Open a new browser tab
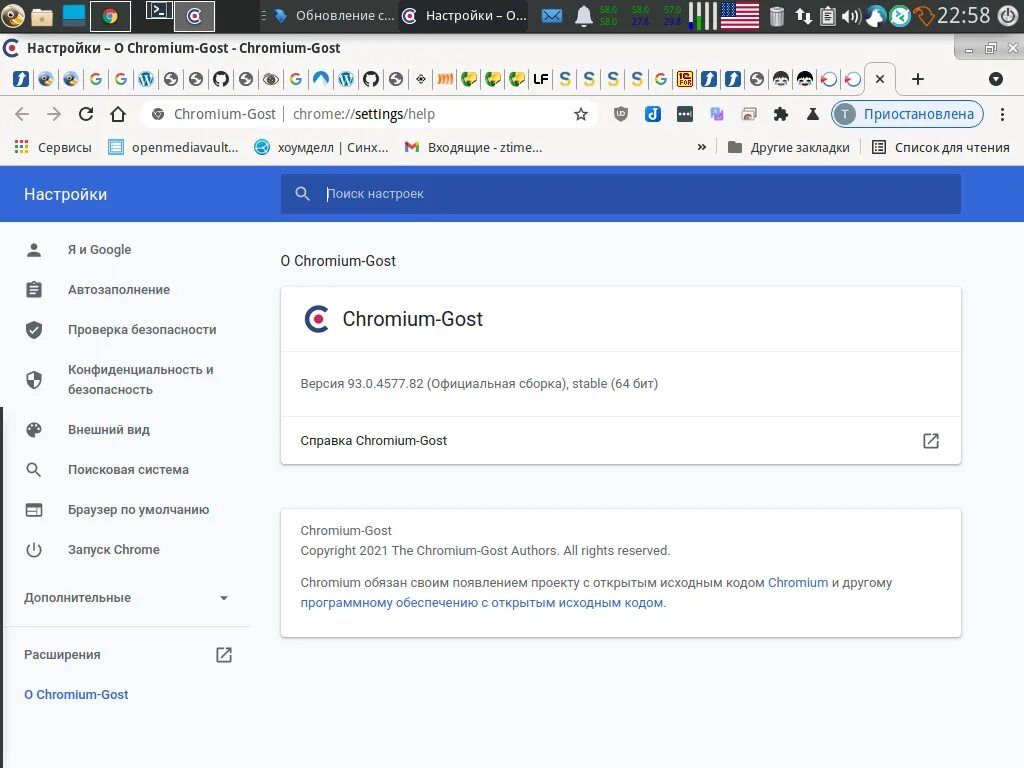1024x768 pixels. point(918,79)
